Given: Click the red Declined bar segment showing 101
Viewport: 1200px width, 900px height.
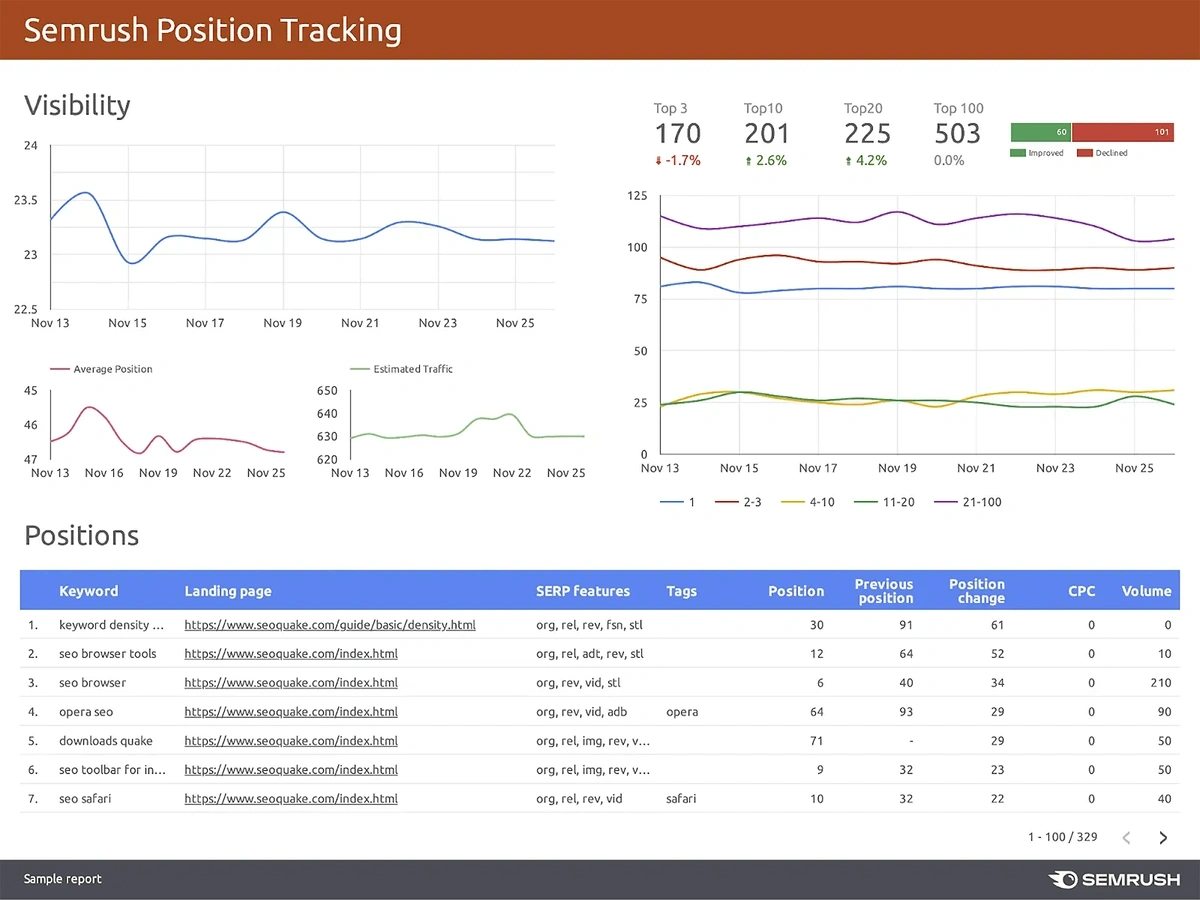Looking at the screenshot, I should pos(1123,132).
